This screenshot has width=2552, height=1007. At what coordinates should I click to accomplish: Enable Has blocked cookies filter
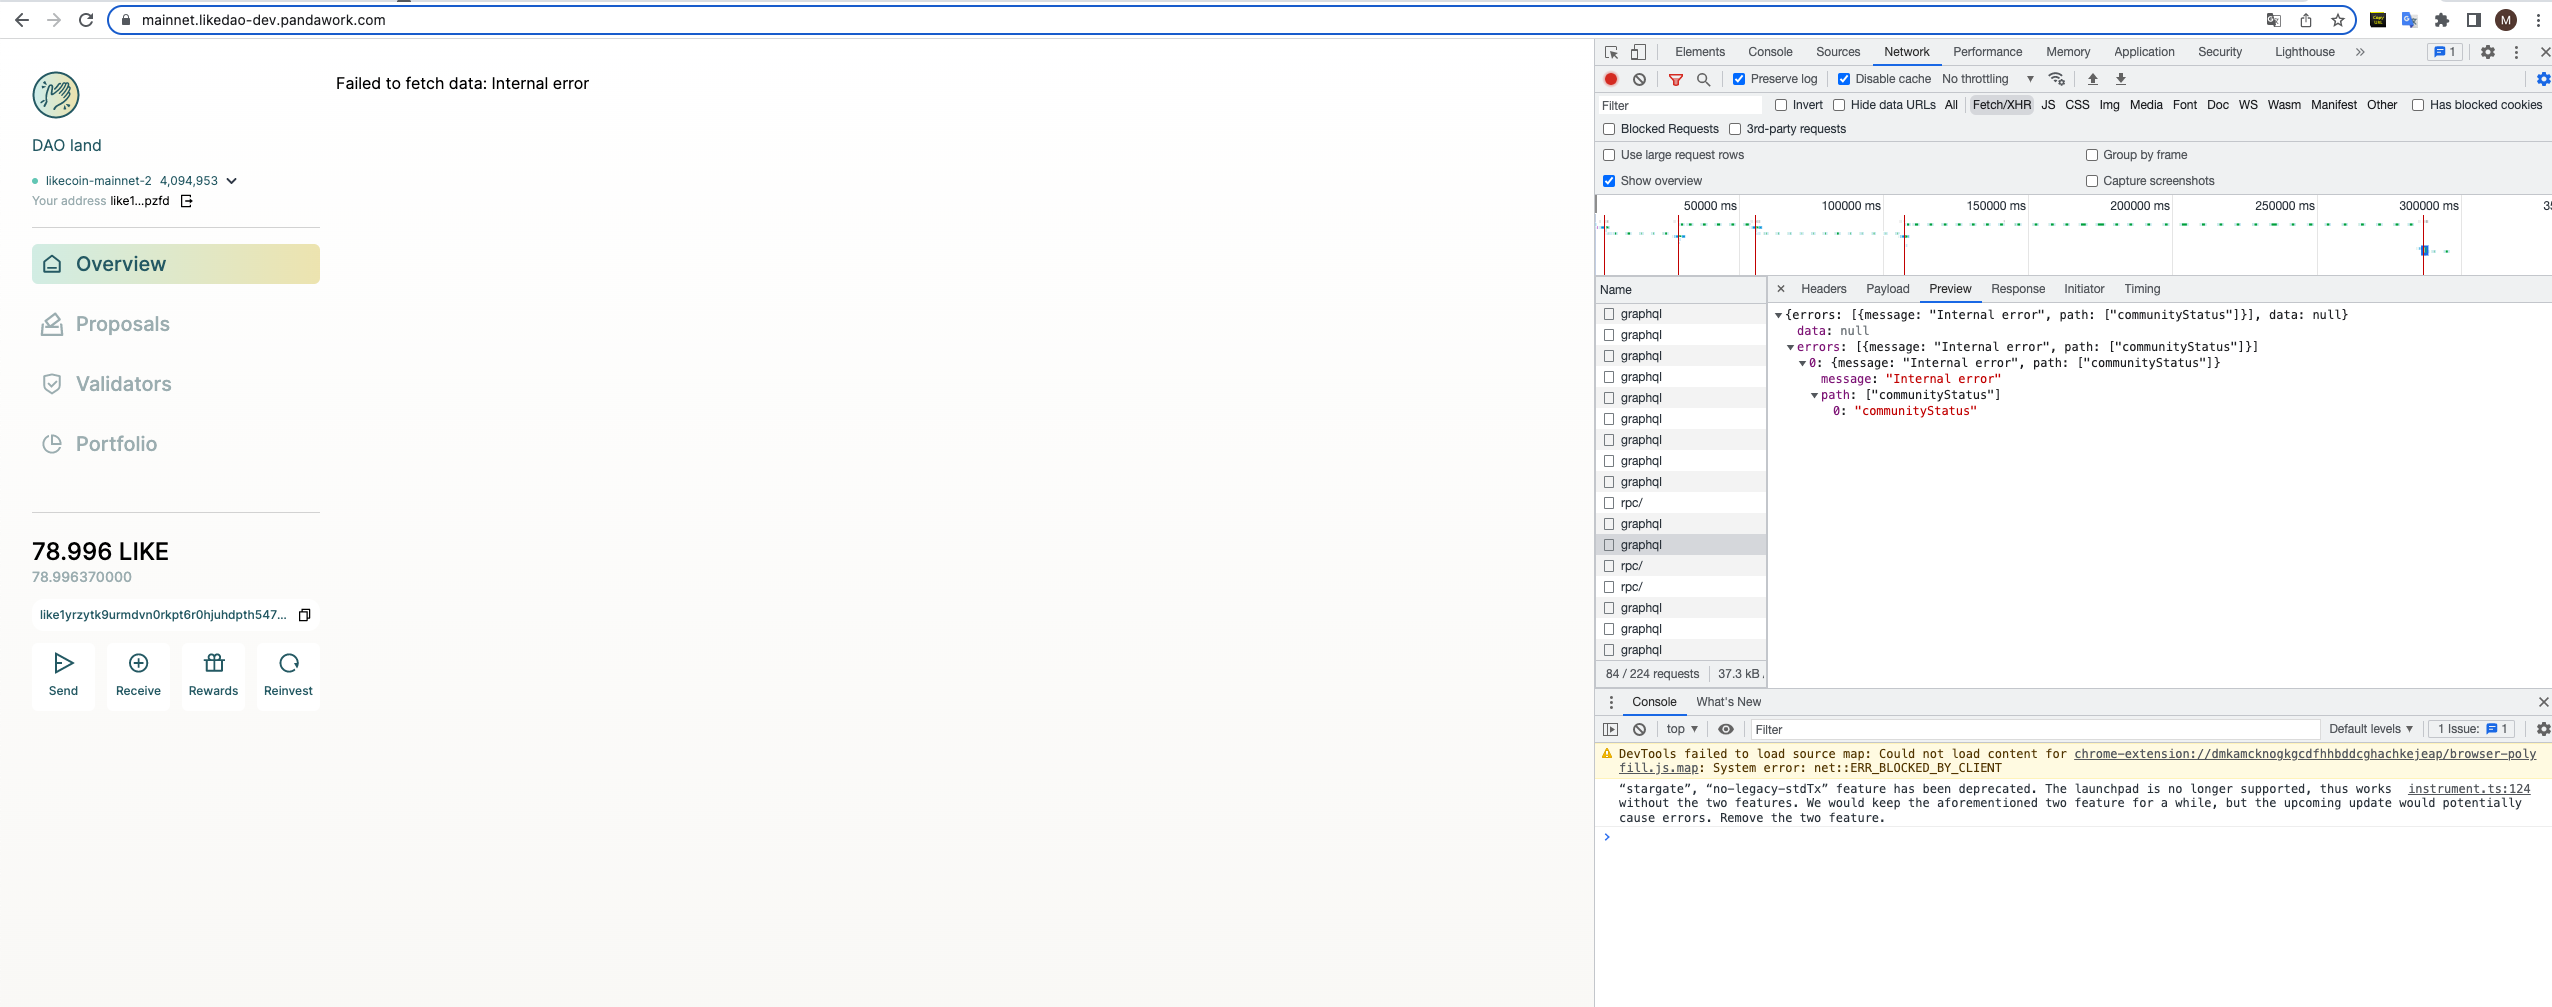[x=2418, y=105]
